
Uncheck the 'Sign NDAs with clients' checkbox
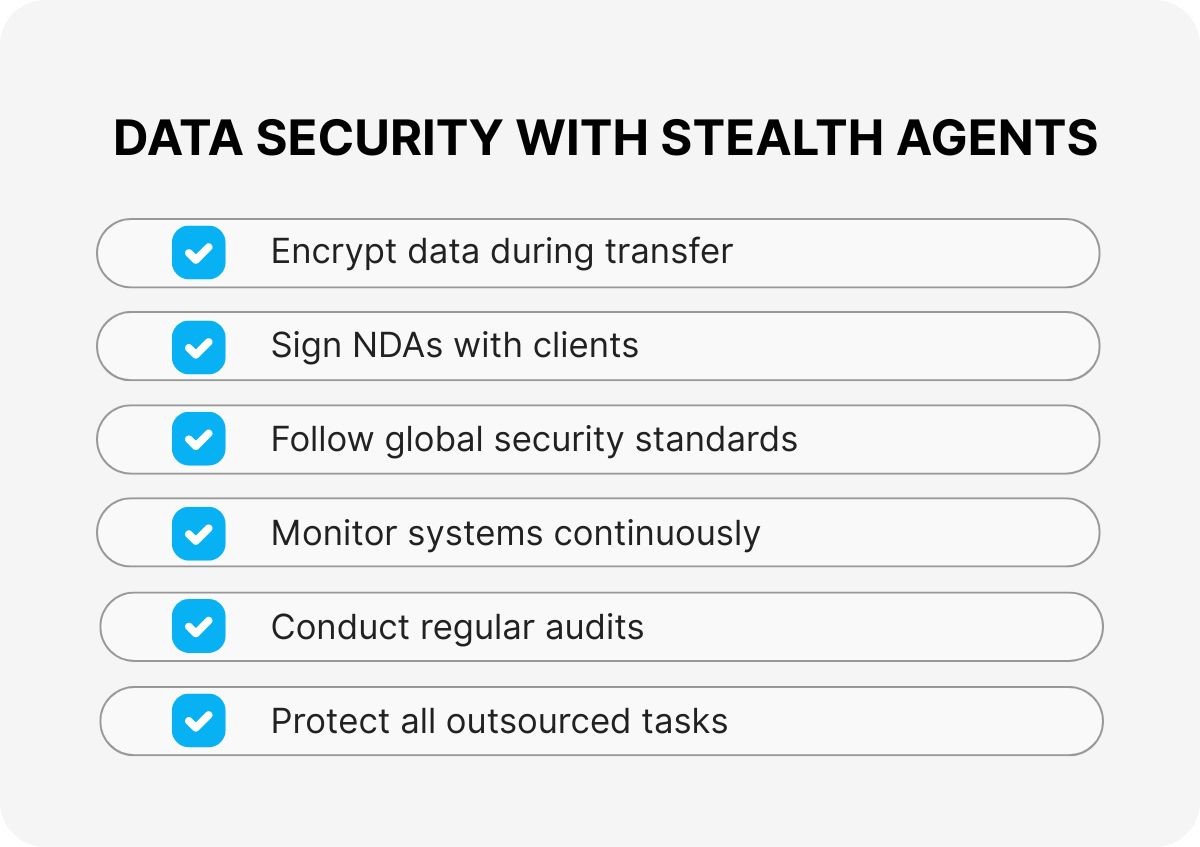(199, 346)
